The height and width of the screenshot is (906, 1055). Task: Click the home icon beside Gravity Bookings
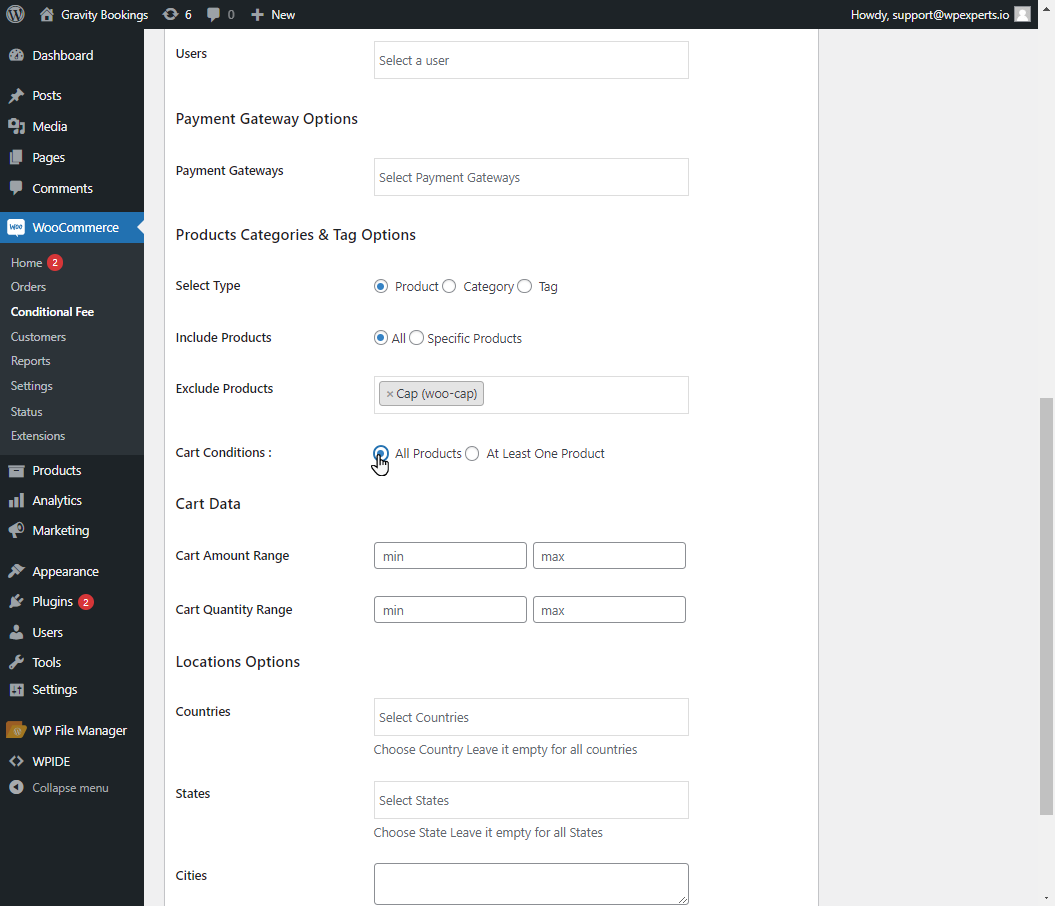click(46, 14)
